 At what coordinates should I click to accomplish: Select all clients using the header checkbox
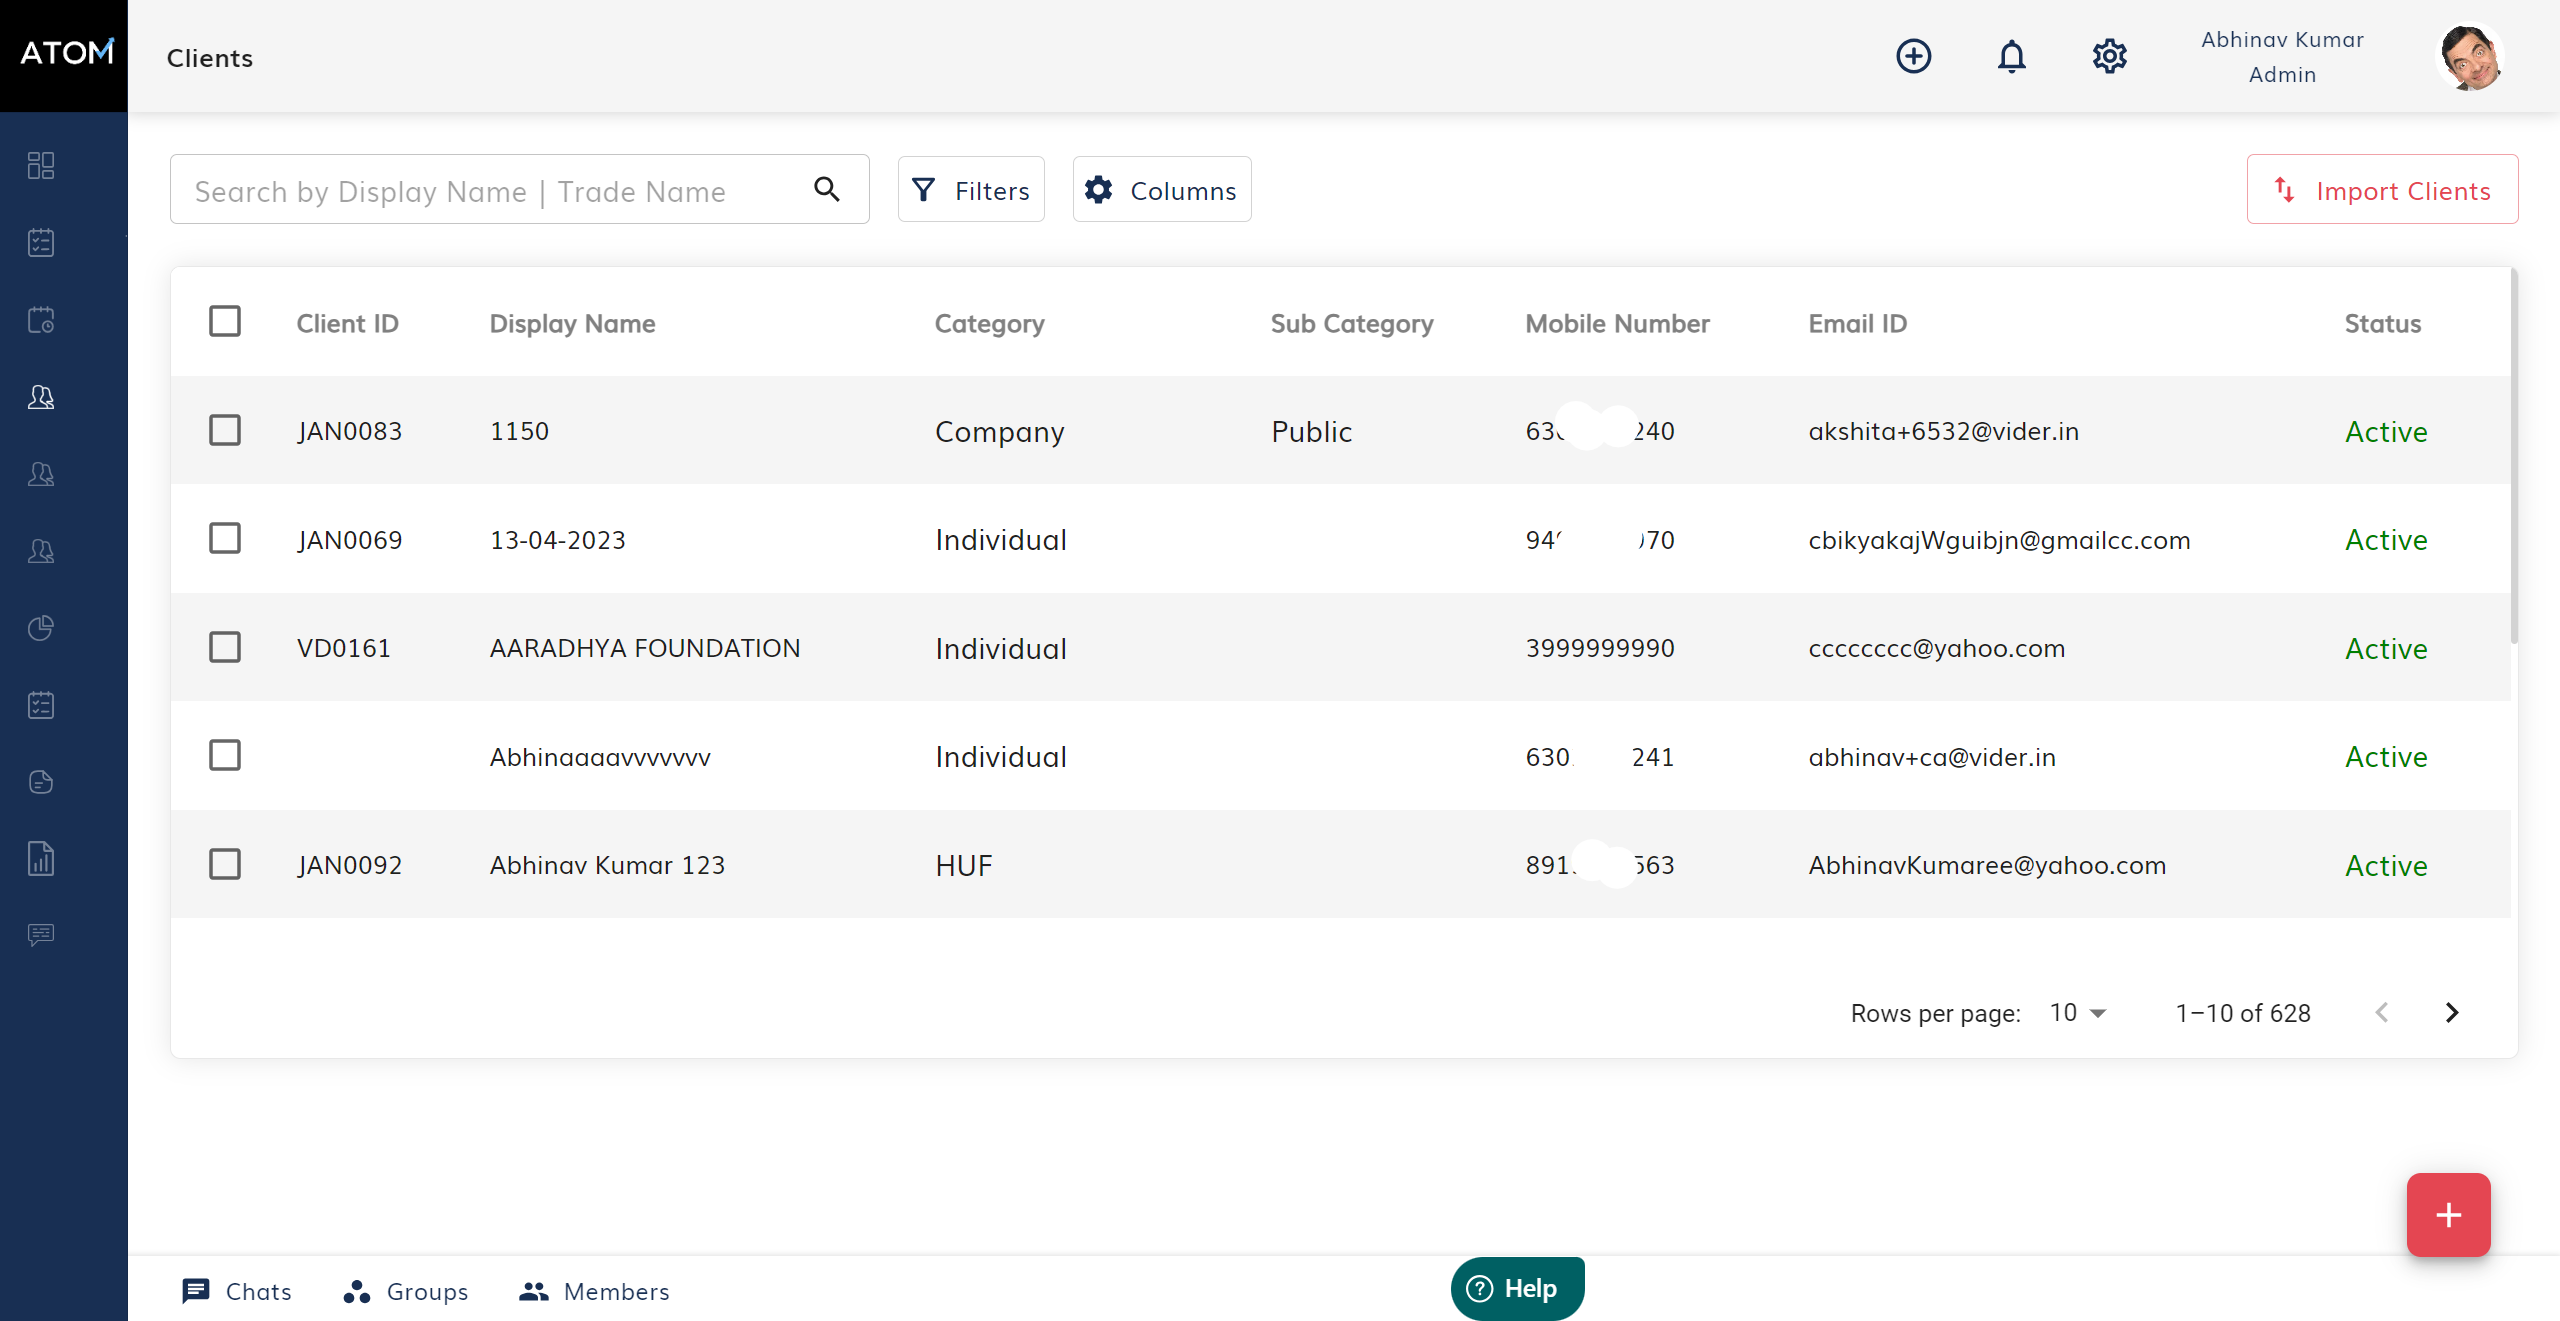coord(225,321)
